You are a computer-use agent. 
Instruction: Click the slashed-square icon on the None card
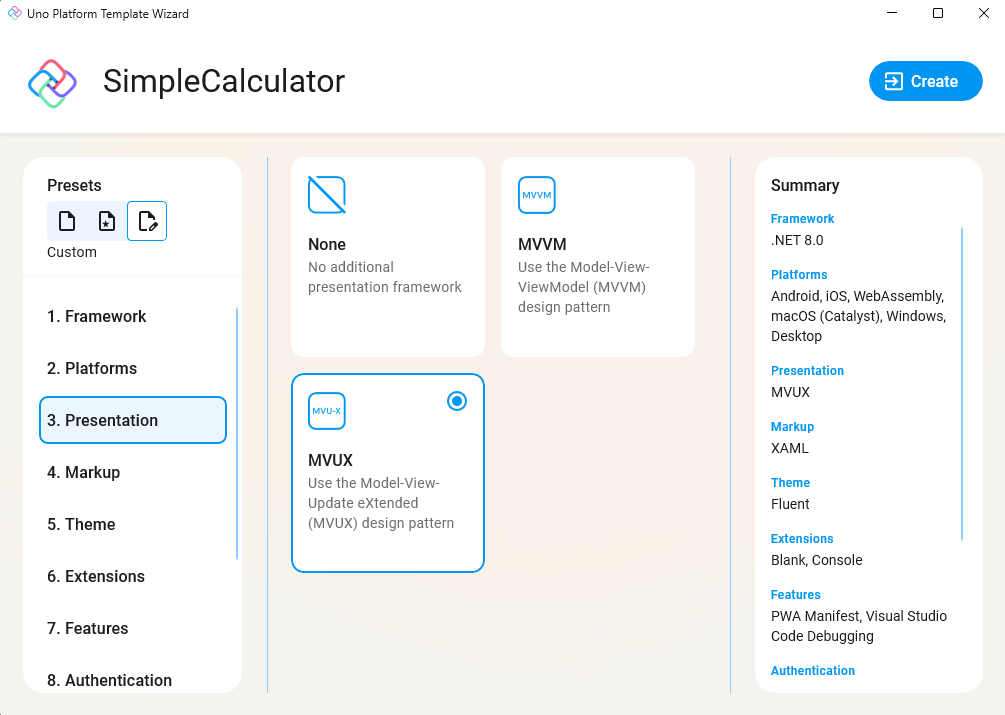(326, 194)
